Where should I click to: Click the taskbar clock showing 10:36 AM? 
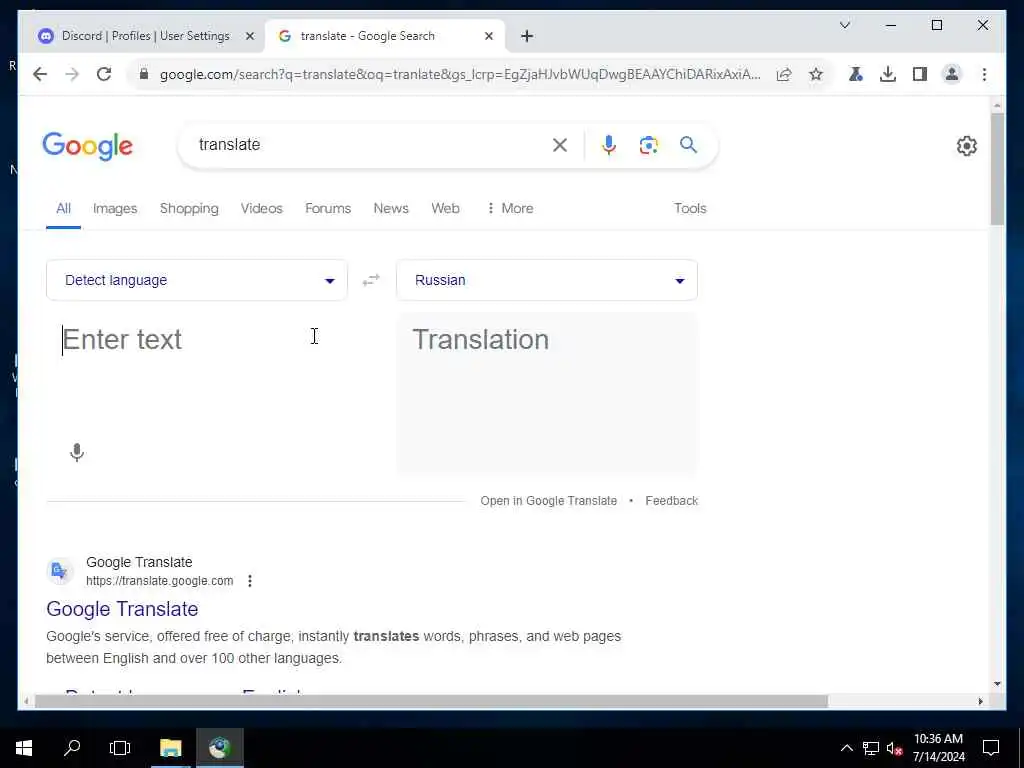click(938, 748)
